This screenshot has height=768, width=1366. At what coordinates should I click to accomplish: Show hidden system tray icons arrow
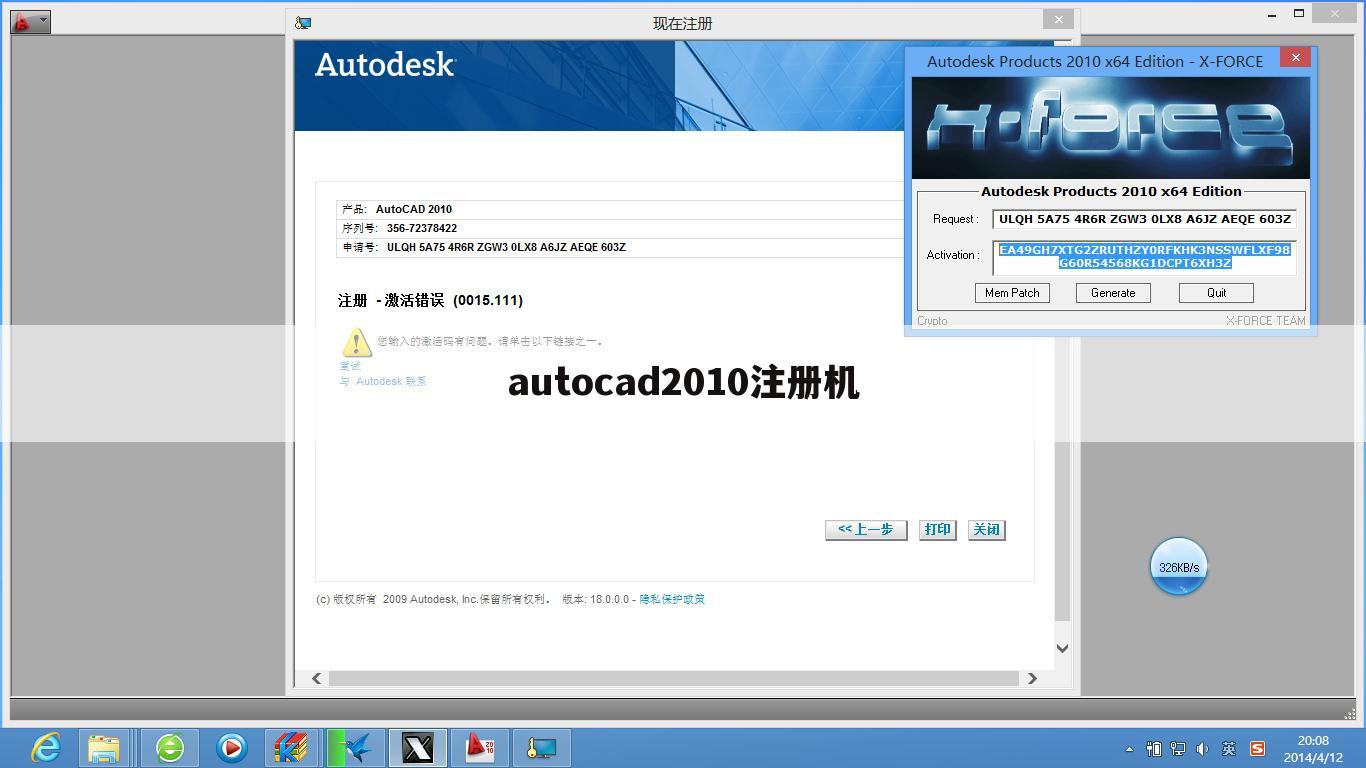tap(1130, 748)
